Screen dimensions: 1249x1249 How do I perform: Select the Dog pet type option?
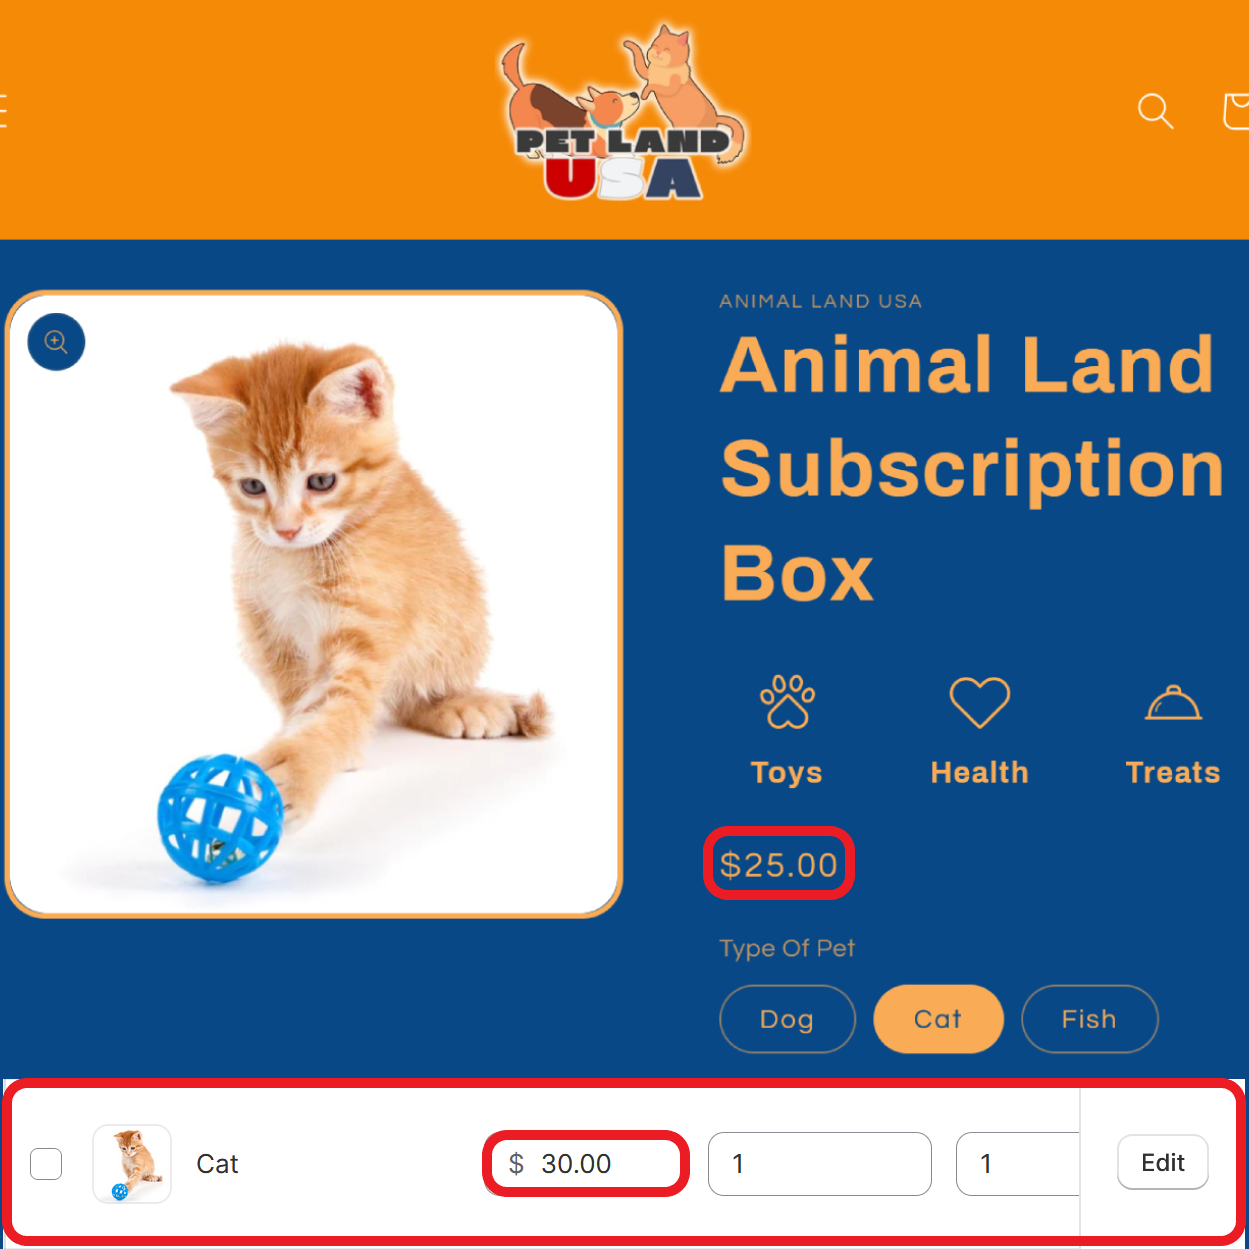[x=787, y=1019]
